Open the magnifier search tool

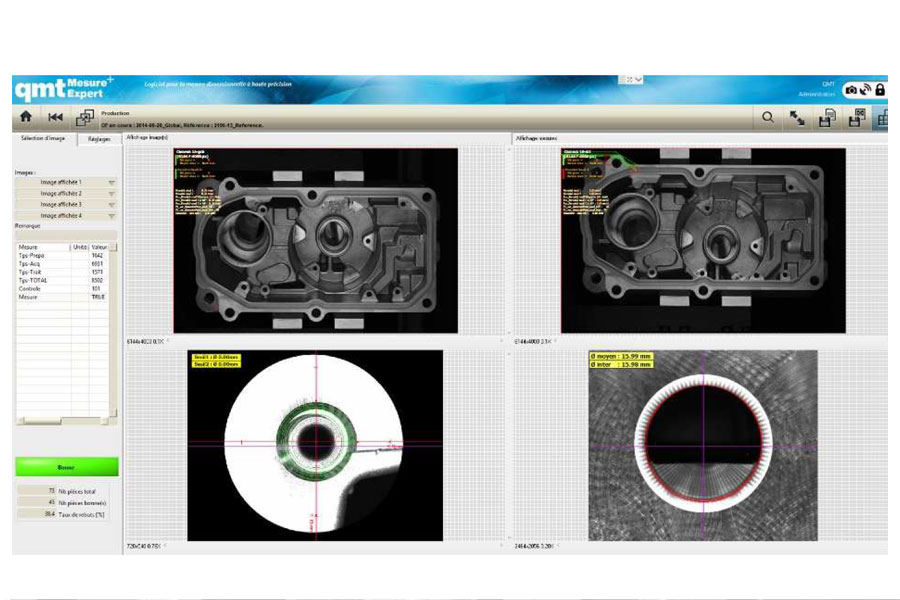click(x=767, y=118)
